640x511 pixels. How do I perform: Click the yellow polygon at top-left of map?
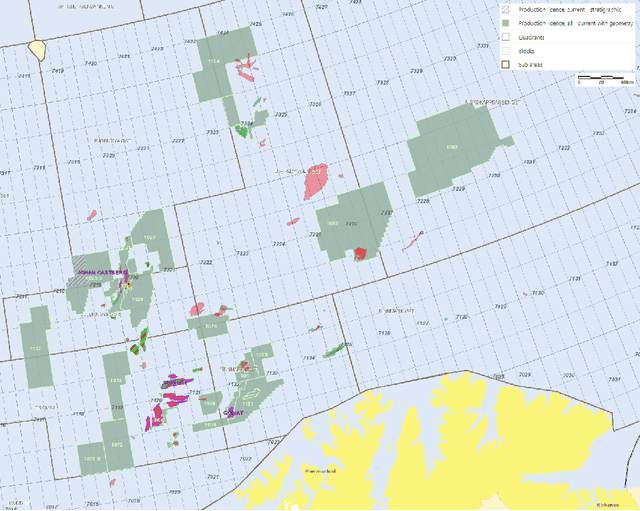(39, 49)
